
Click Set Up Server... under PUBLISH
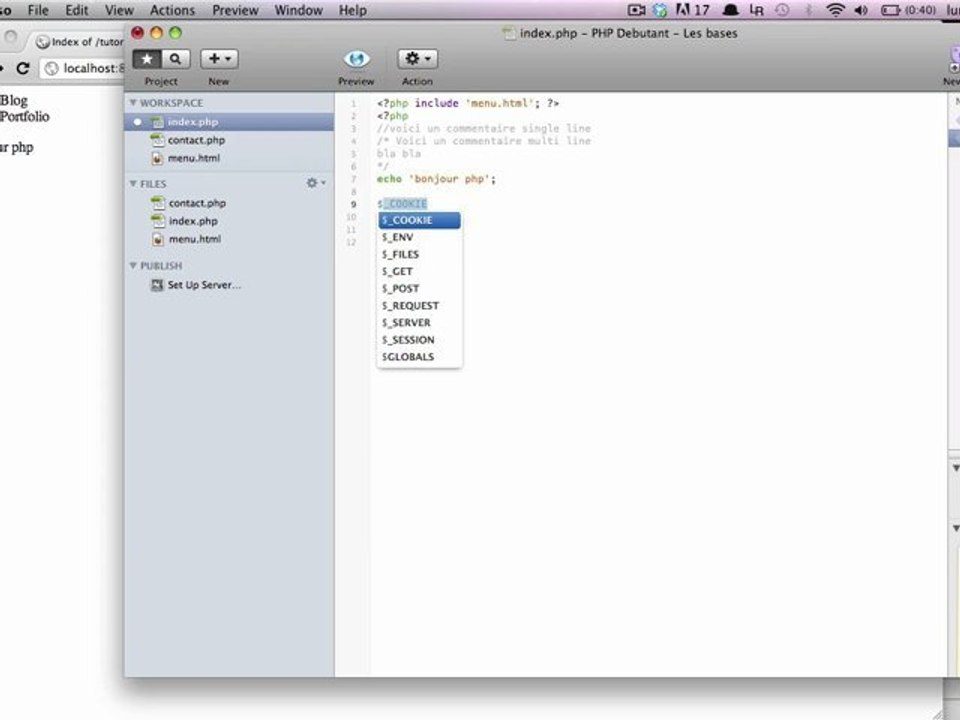(x=204, y=285)
